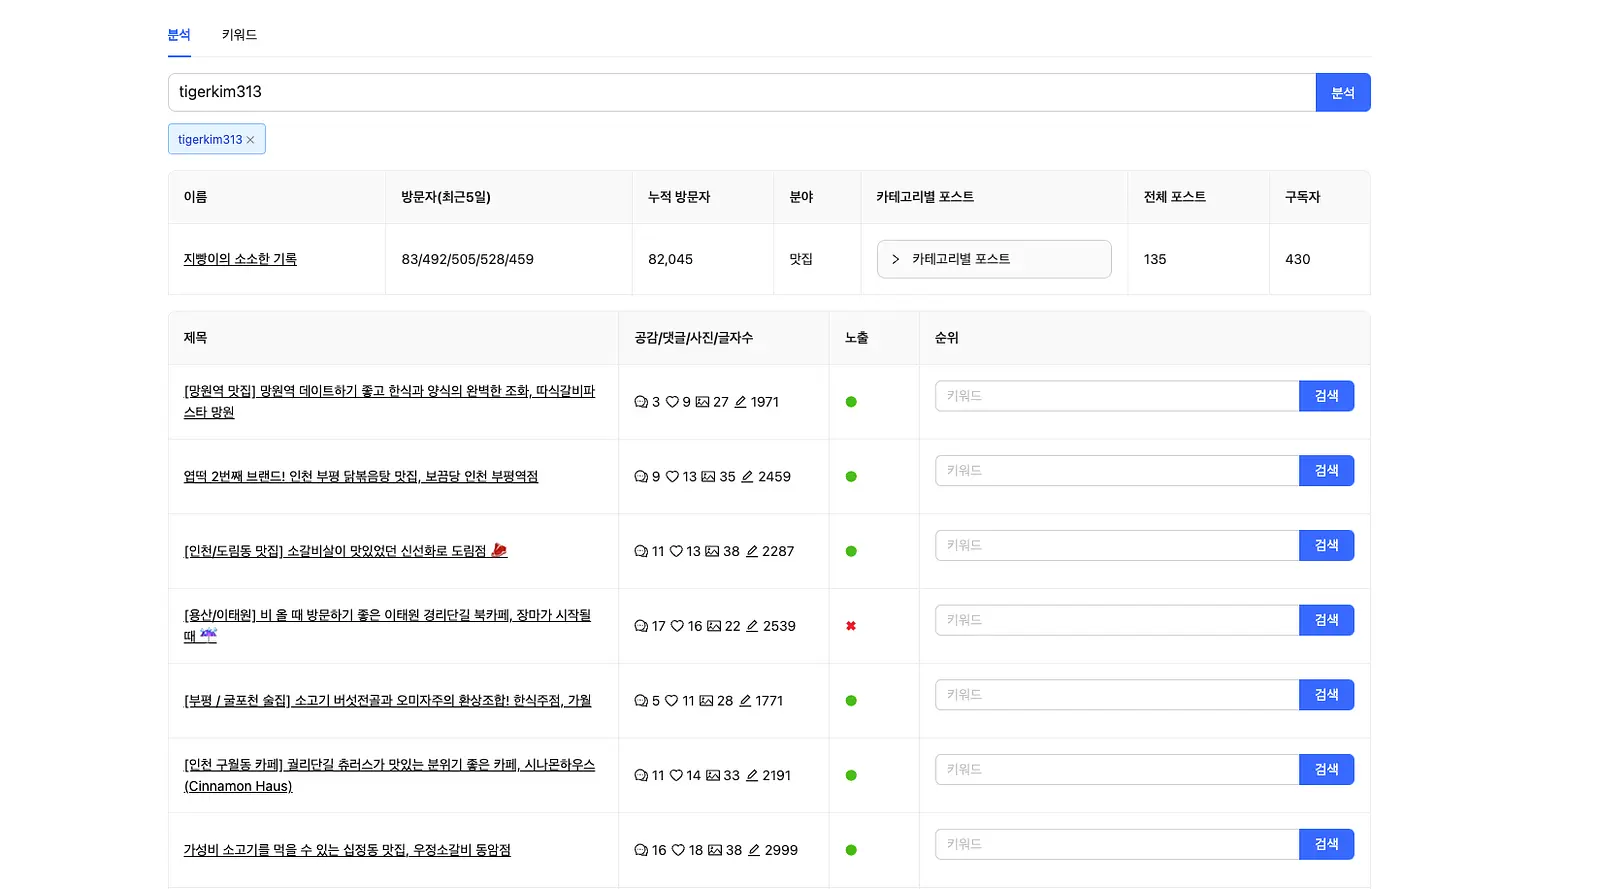Click the red X exposure mark in the 이태원 post row

click(851, 626)
